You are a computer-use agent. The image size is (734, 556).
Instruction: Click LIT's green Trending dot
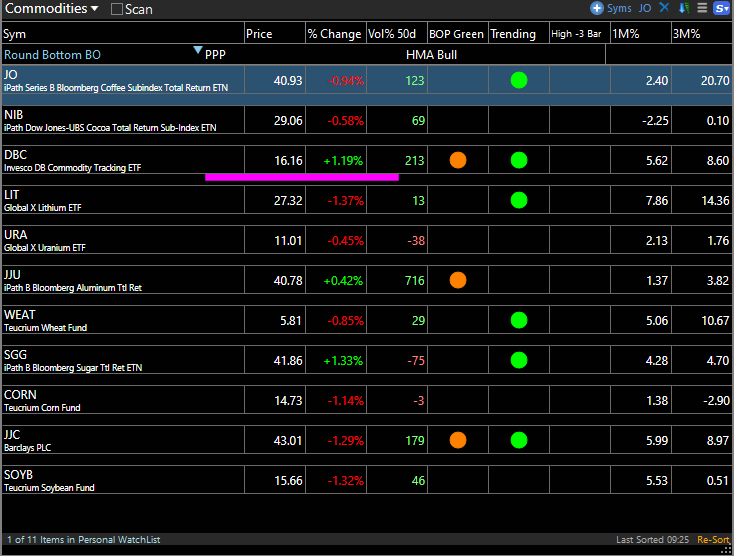coord(519,200)
